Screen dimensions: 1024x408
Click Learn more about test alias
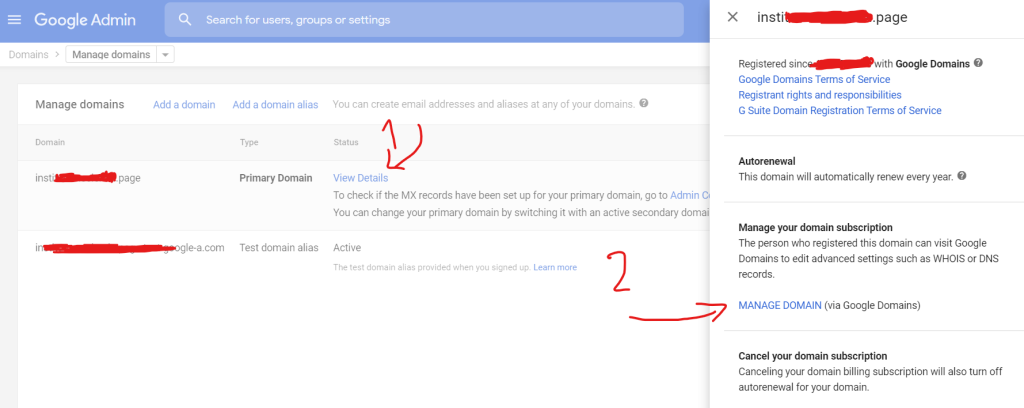555,267
